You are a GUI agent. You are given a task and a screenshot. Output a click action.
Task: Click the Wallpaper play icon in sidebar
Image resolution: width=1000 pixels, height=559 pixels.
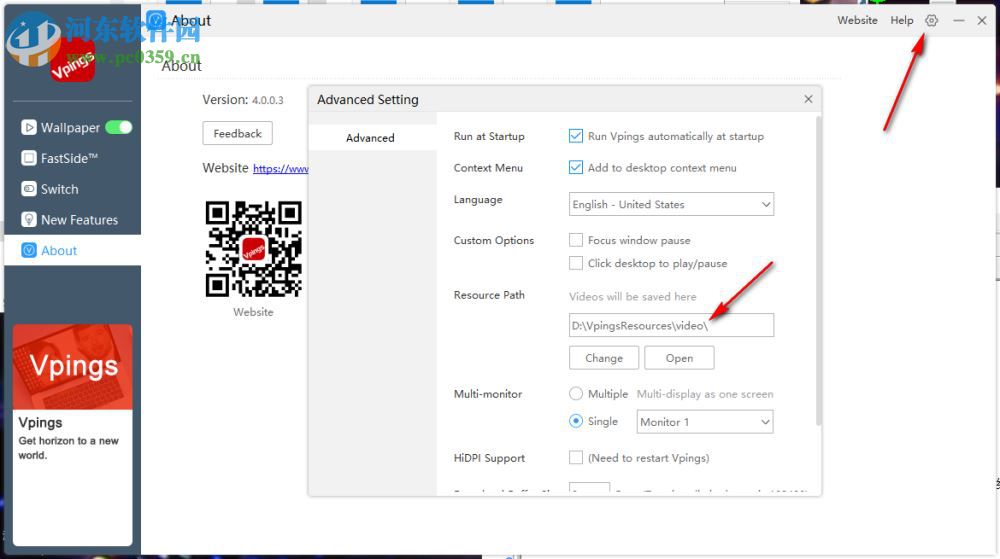coord(29,127)
